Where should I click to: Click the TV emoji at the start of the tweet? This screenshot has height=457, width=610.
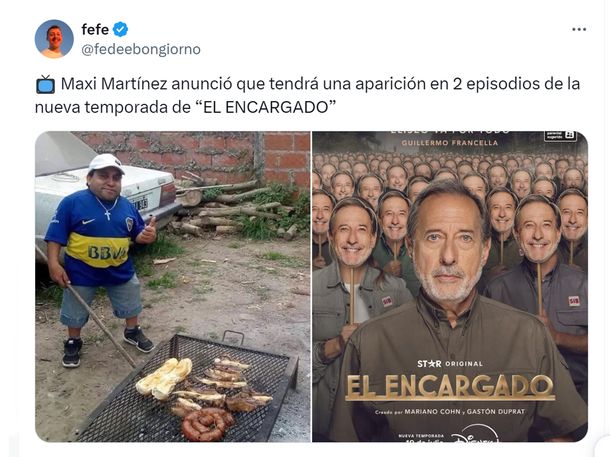pyautogui.click(x=46, y=84)
